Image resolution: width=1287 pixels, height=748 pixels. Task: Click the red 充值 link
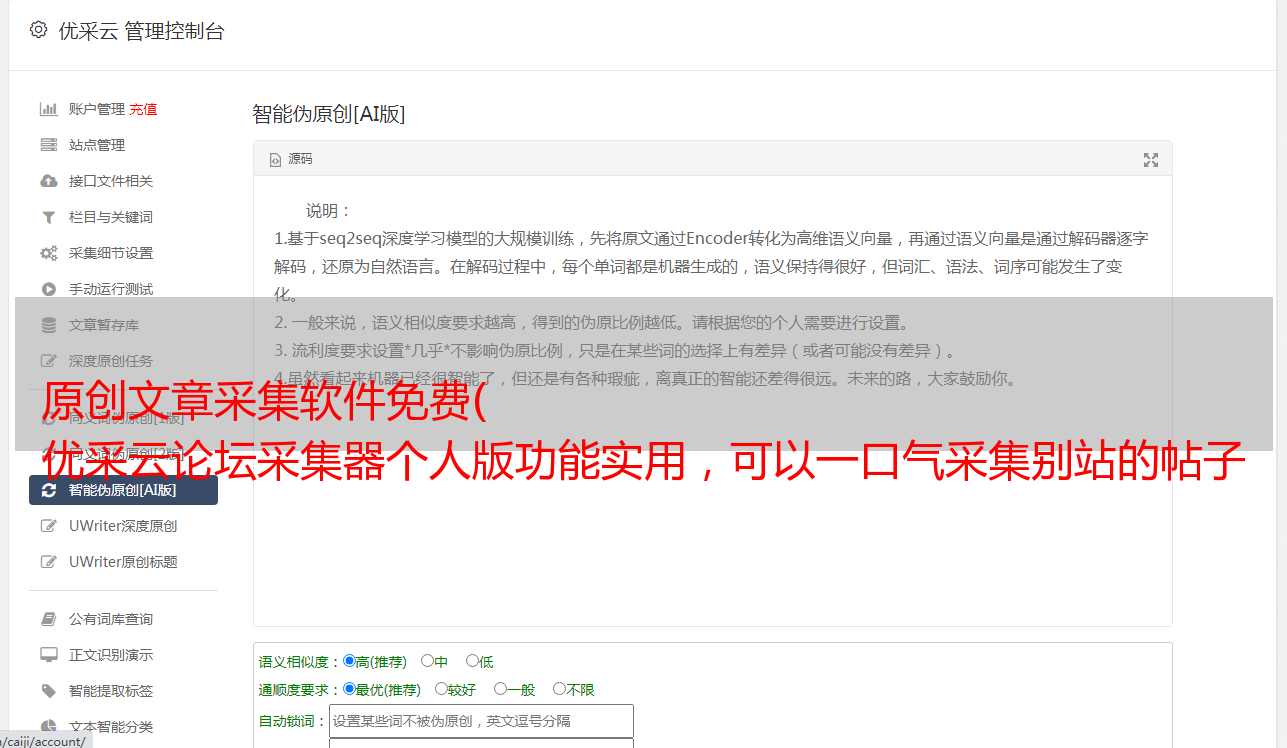pyautogui.click(x=143, y=109)
